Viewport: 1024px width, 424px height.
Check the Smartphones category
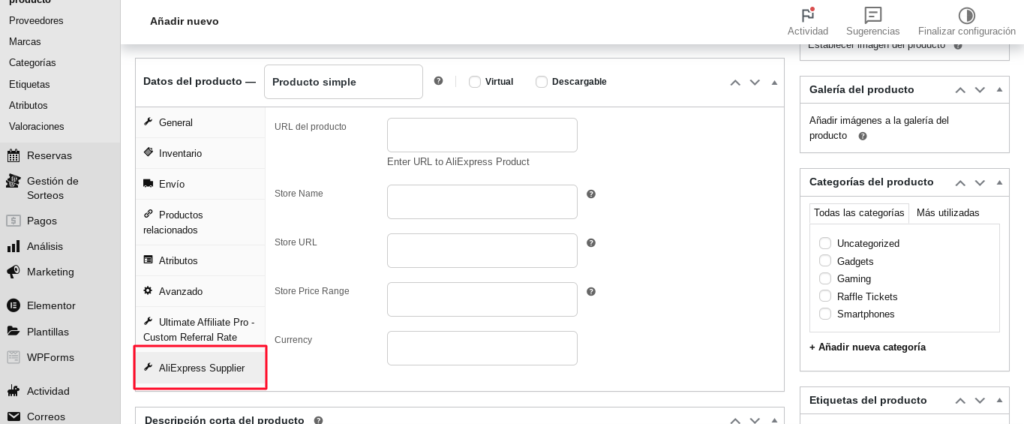[825, 314]
